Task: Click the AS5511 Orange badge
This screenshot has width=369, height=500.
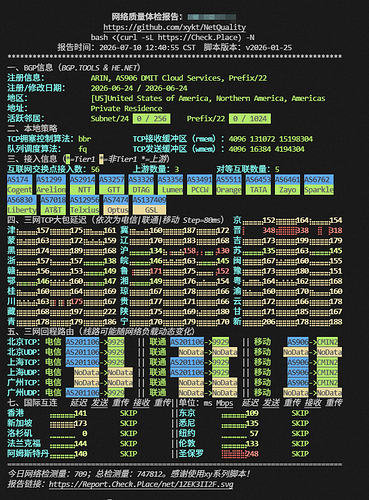Action: pos(229,184)
